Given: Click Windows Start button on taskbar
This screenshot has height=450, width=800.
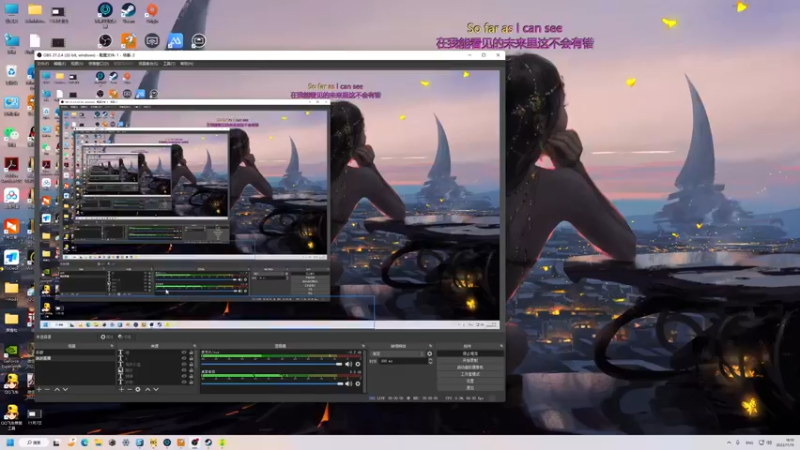Looking at the screenshot, I should click(x=10, y=442).
